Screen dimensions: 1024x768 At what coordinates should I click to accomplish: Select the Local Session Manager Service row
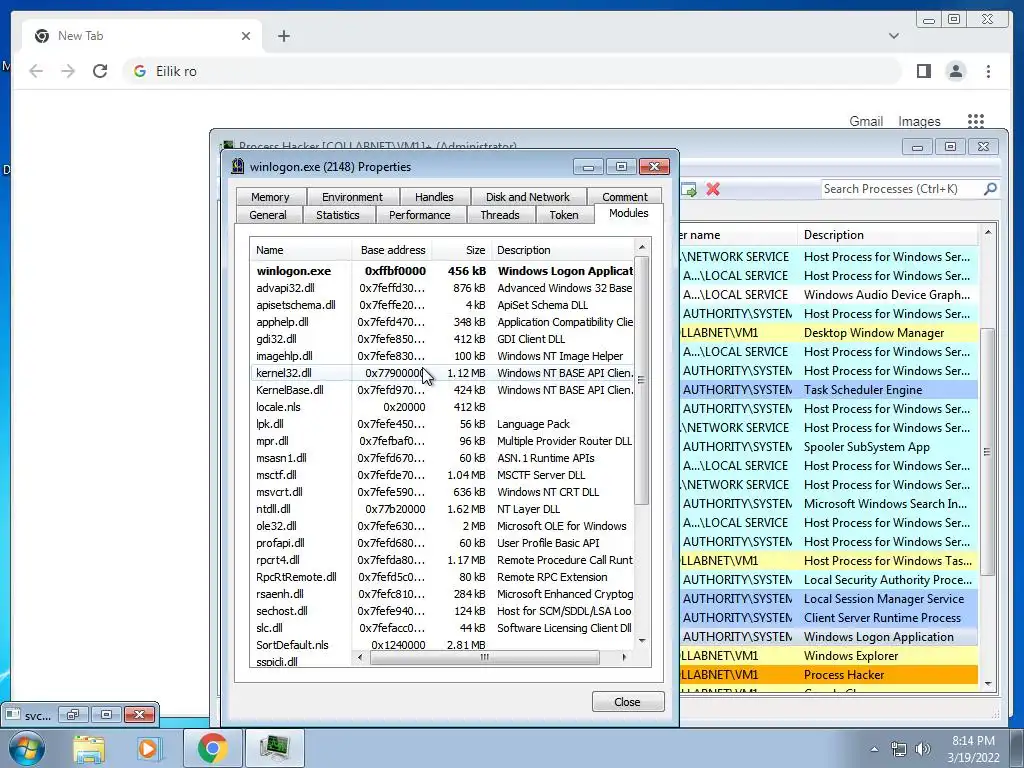829,599
